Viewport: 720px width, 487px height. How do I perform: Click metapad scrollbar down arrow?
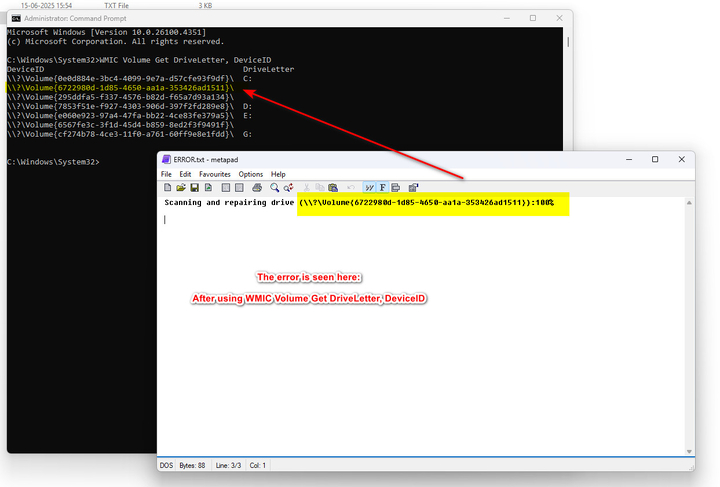point(689,451)
